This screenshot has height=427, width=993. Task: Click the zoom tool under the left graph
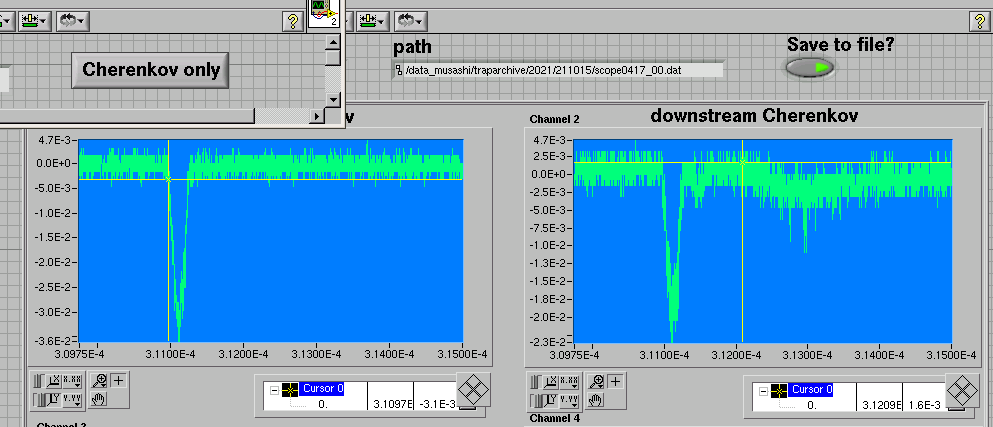100,380
